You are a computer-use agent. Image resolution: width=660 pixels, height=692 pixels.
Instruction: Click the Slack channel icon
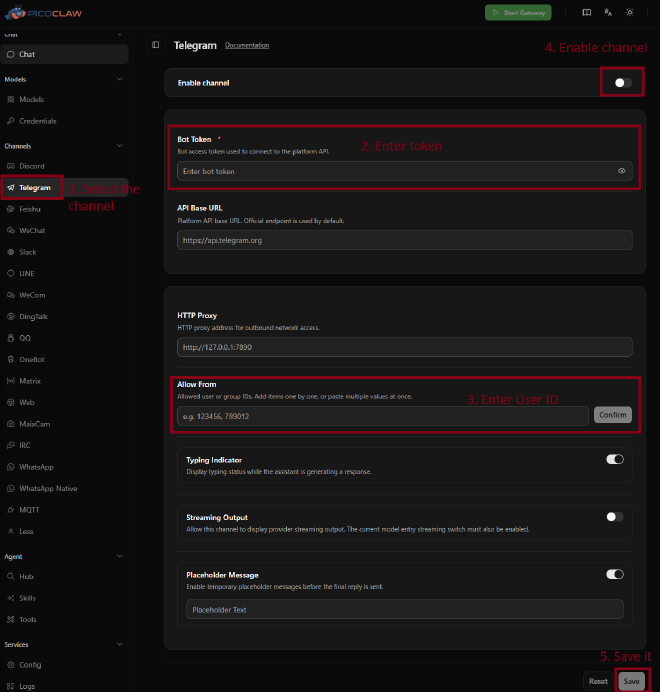click(11, 252)
